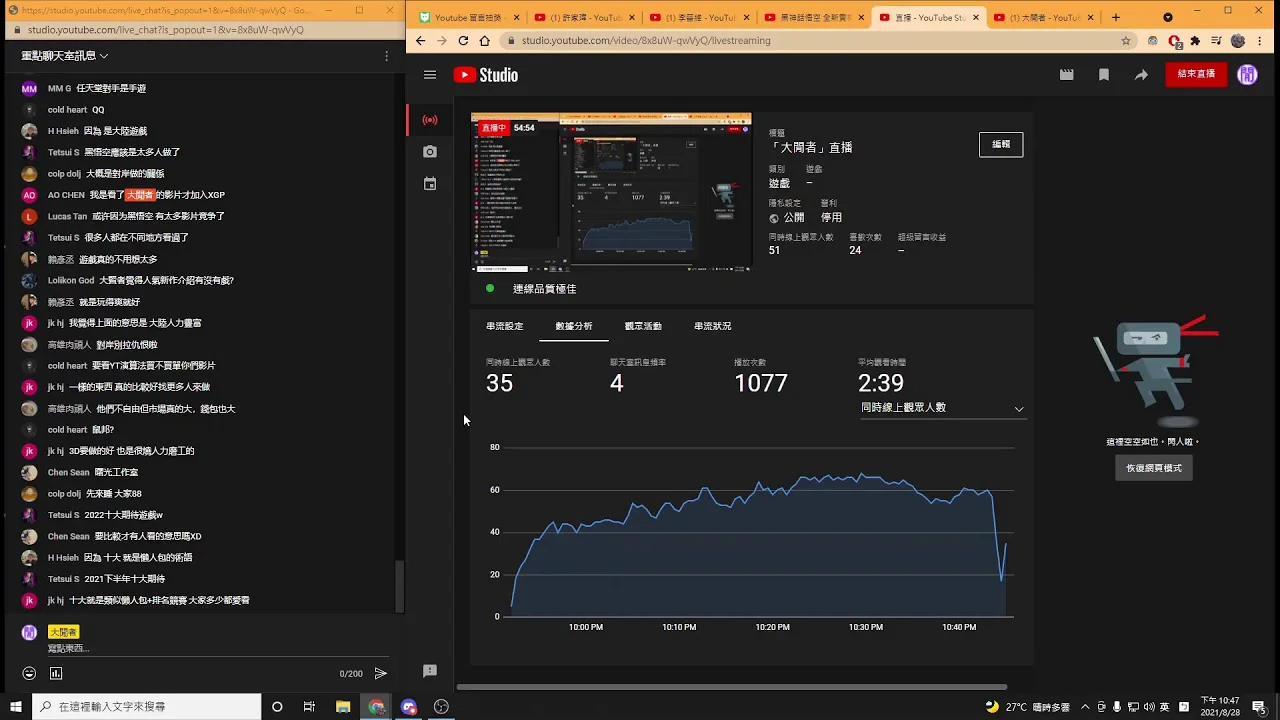This screenshot has height=720, width=1280.
Task: Click the horizontal scrollbar below the chart
Action: [x=732, y=687]
